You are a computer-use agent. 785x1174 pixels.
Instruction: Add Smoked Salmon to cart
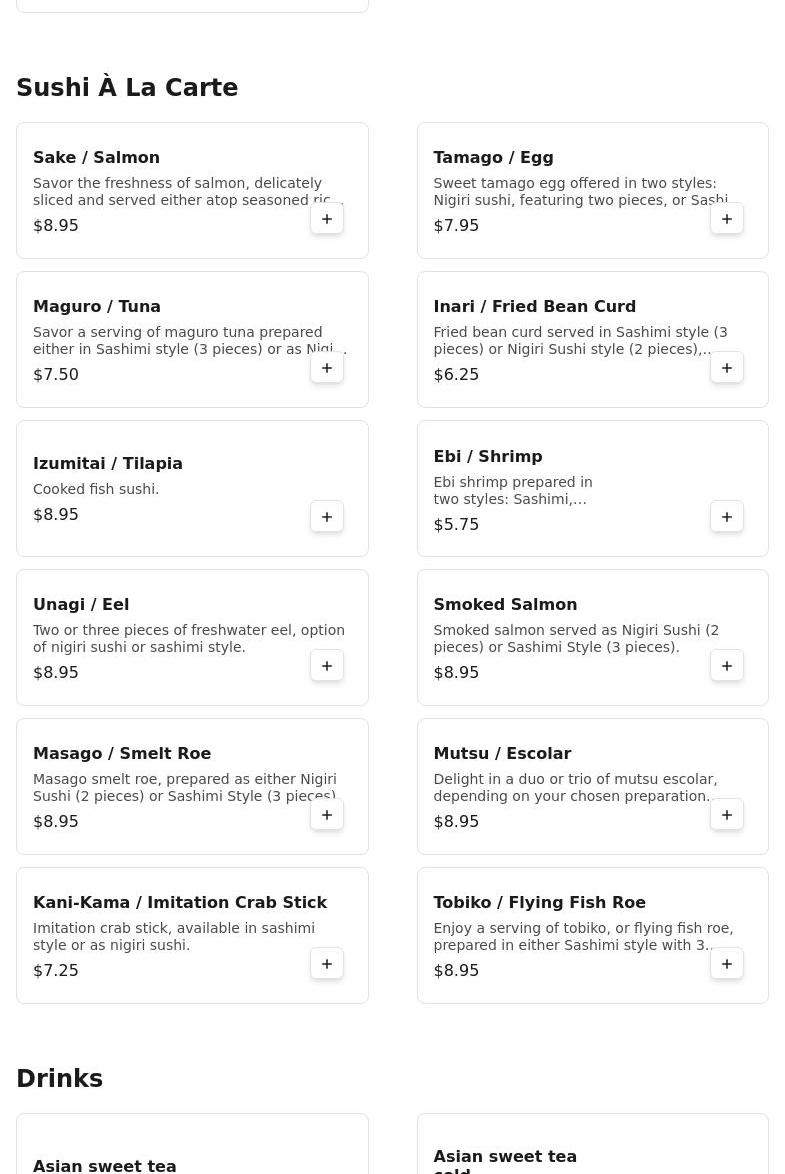tap(727, 666)
